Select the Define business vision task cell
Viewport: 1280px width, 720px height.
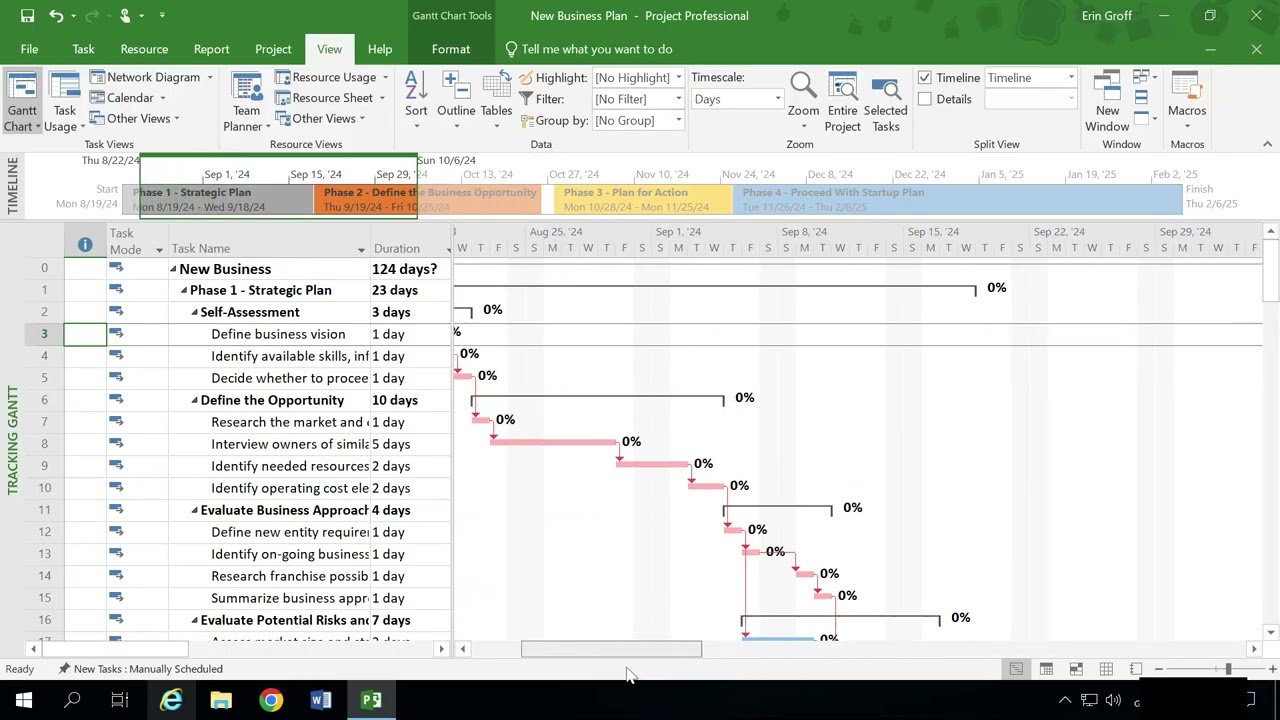pos(269,334)
